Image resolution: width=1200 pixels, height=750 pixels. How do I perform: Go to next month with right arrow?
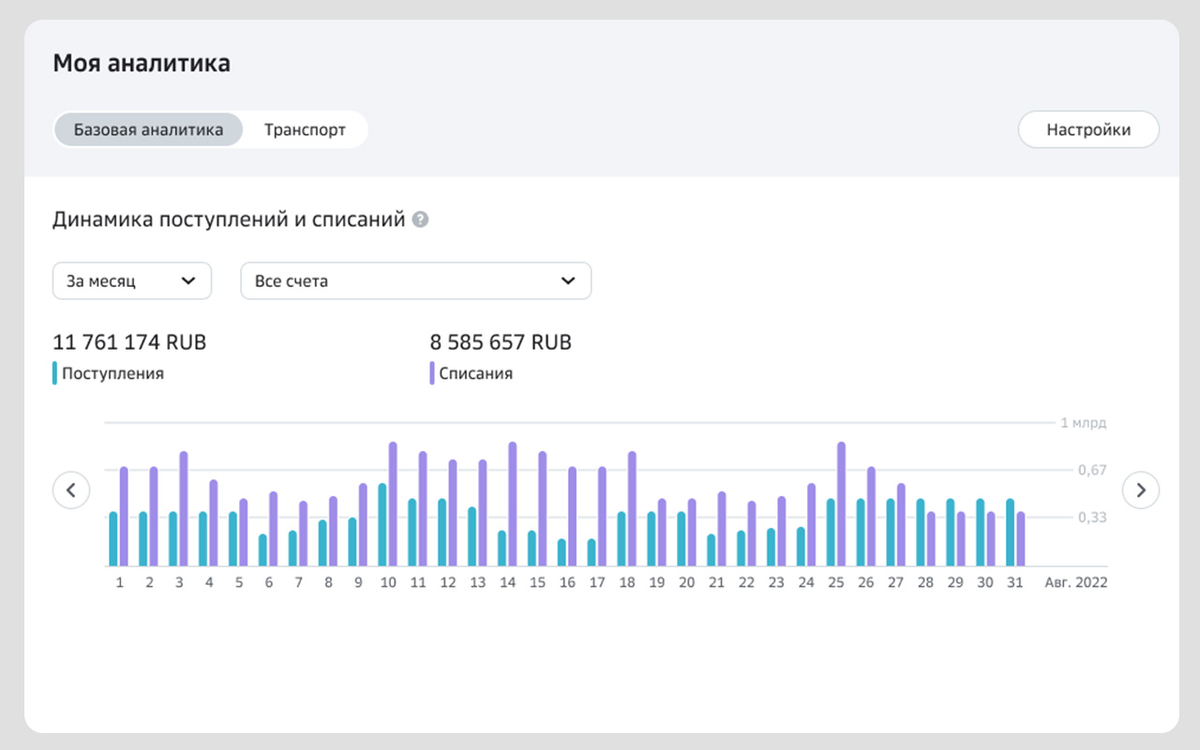click(1141, 490)
